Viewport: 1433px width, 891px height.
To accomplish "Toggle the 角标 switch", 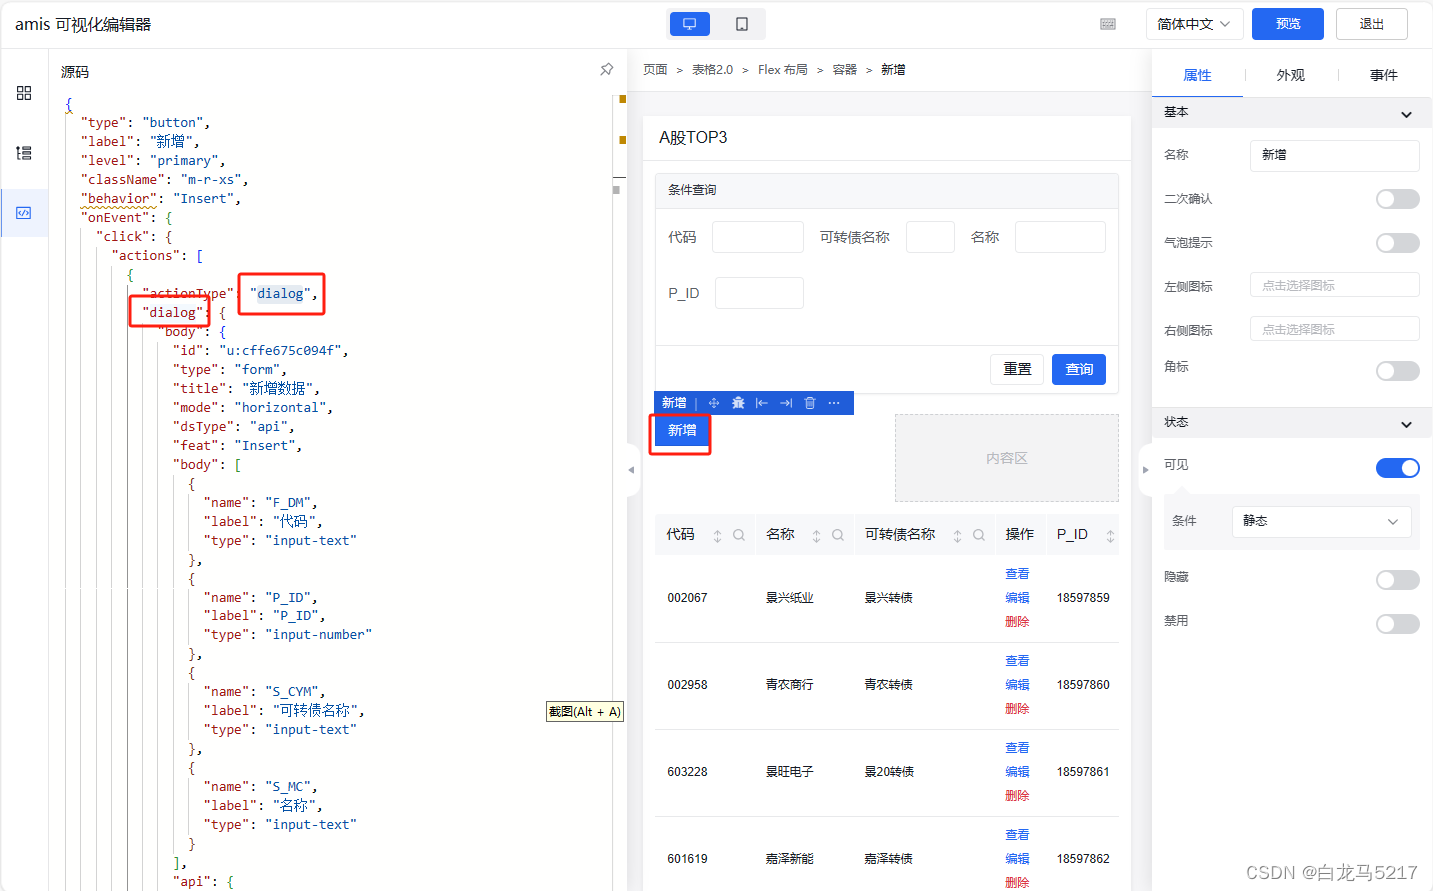I will click(x=1397, y=371).
